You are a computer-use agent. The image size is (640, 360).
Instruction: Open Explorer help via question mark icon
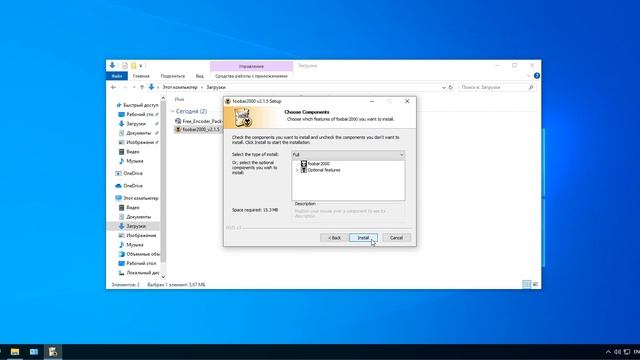(537, 76)
